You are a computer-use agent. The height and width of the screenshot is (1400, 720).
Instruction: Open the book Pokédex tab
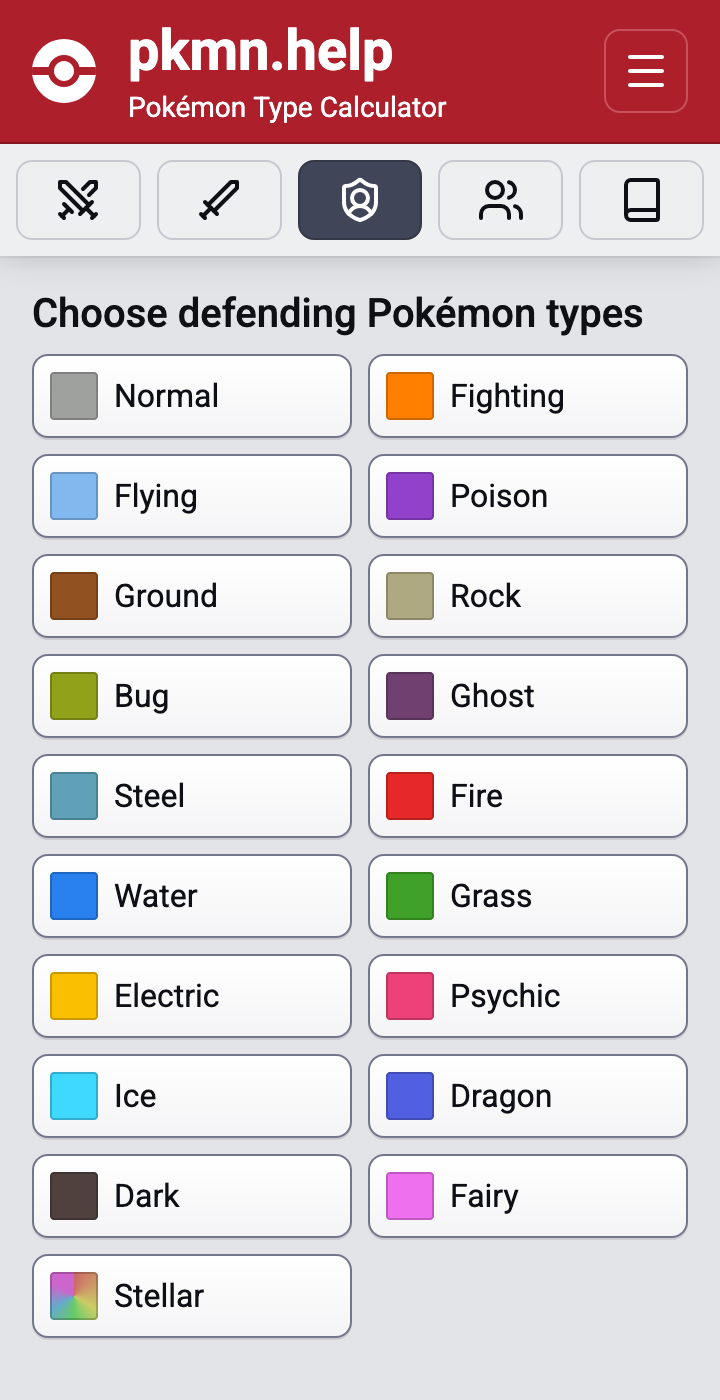click(641, 200)
